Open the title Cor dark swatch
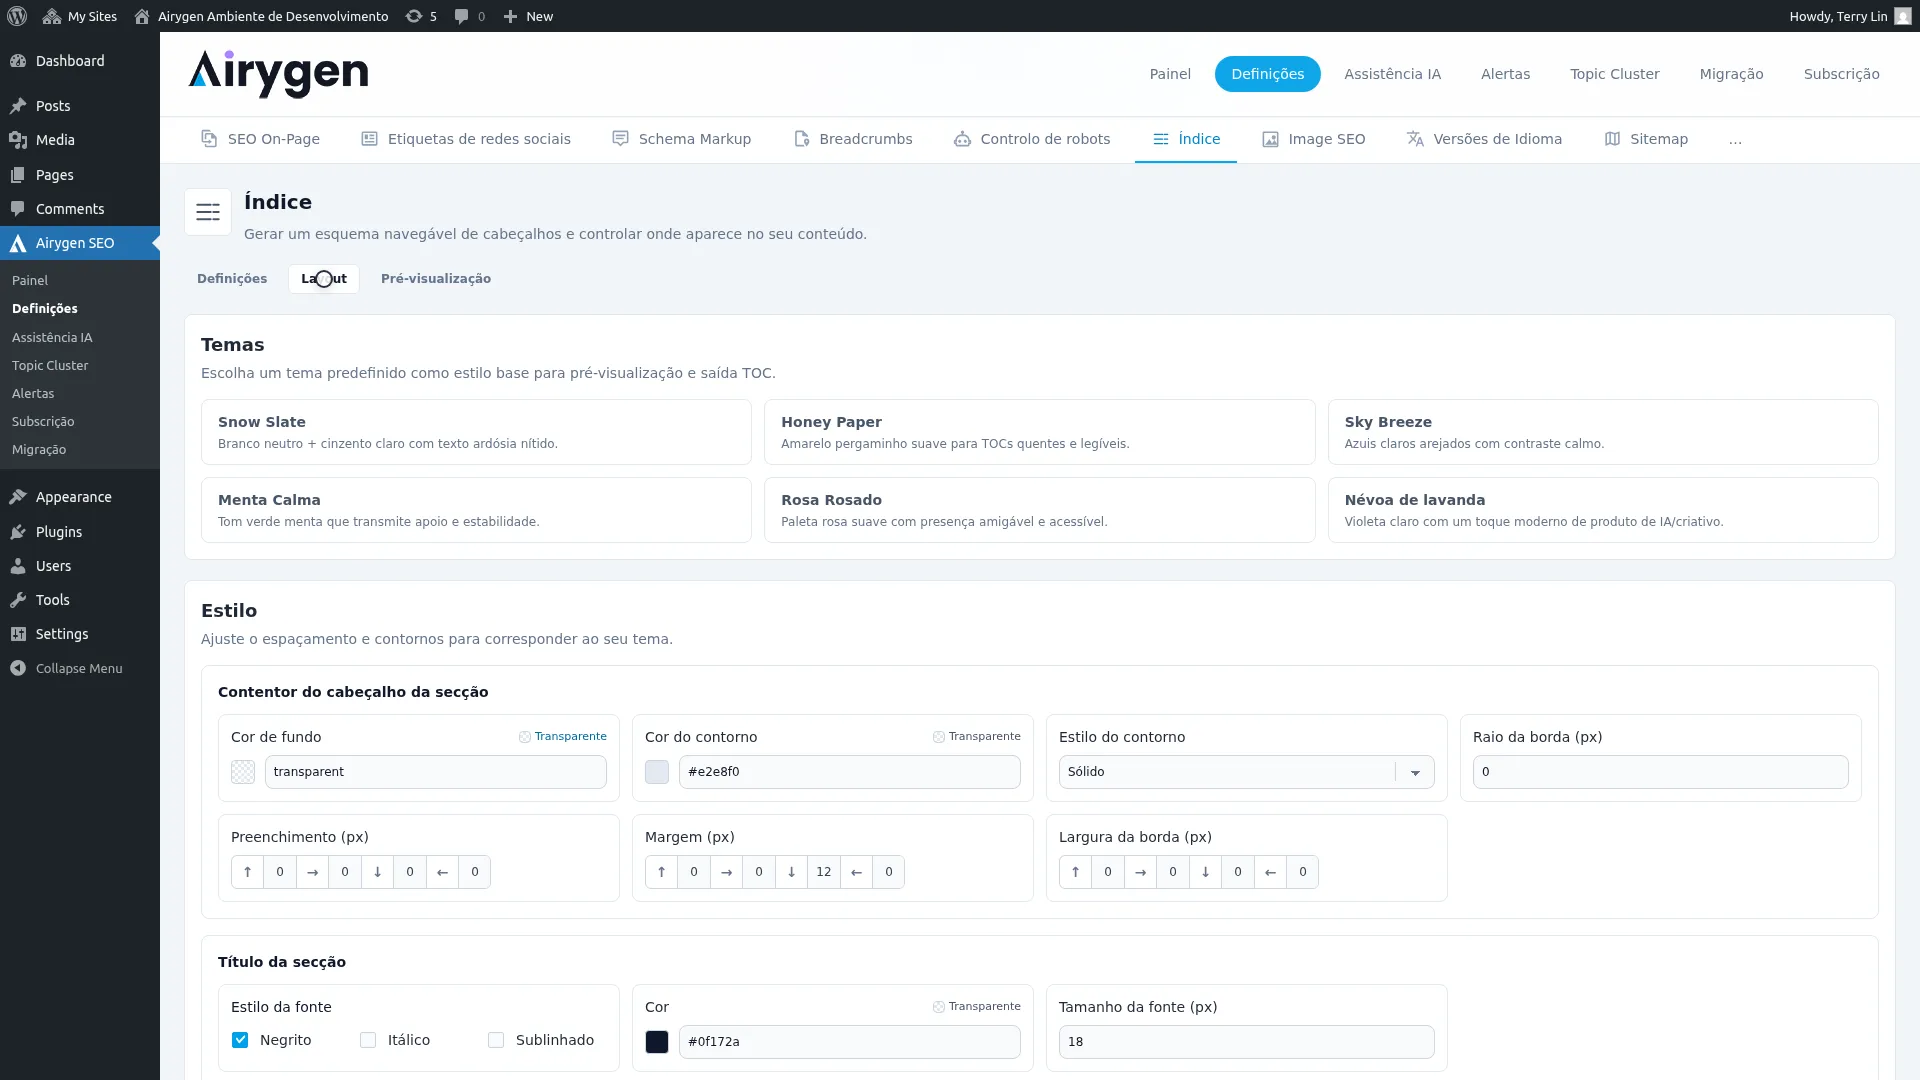The image size is (1920, 1080). [657, 1042]
